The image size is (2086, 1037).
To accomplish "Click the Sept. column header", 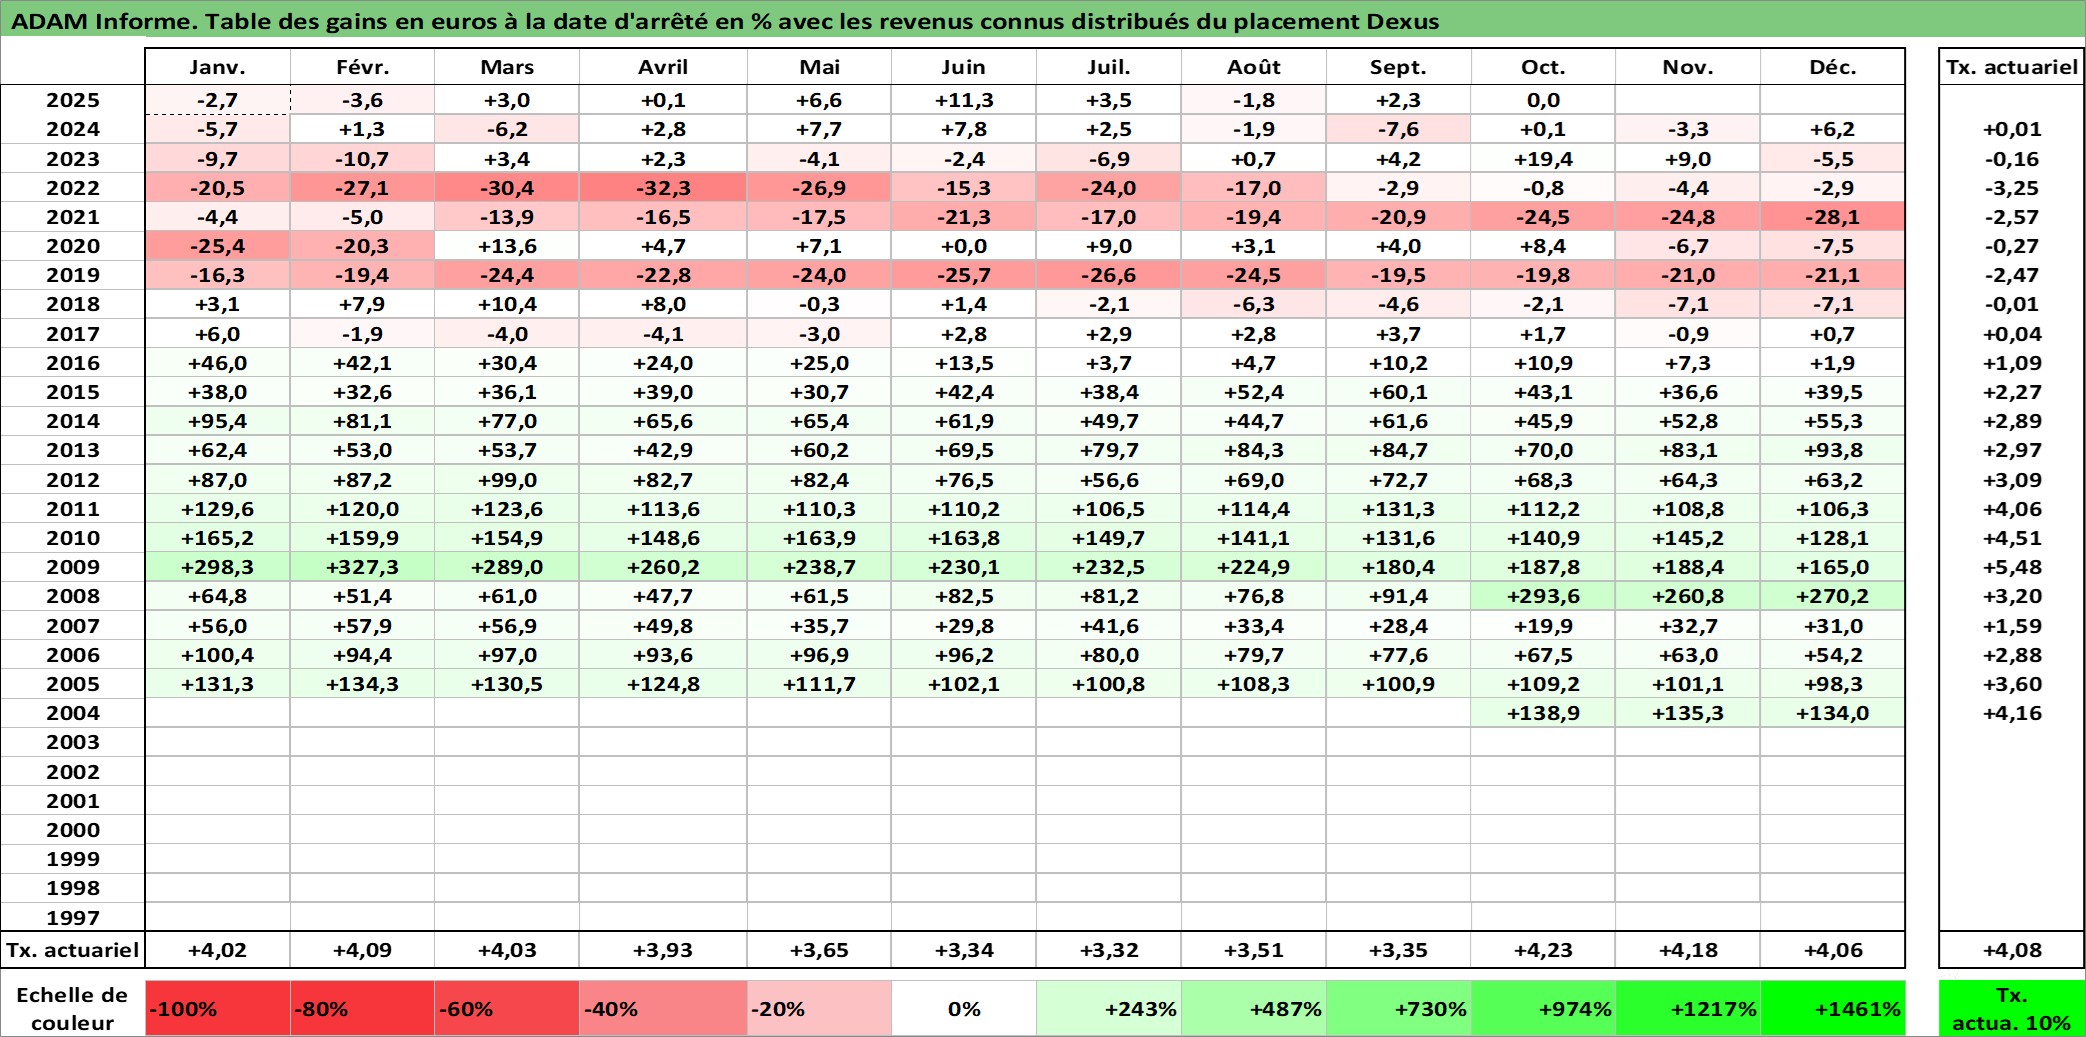I will point(1398,67).
